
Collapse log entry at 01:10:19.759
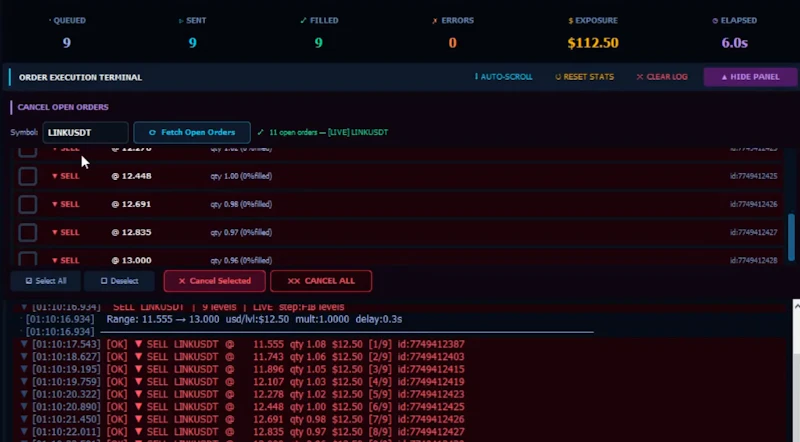tap(23, 382)
